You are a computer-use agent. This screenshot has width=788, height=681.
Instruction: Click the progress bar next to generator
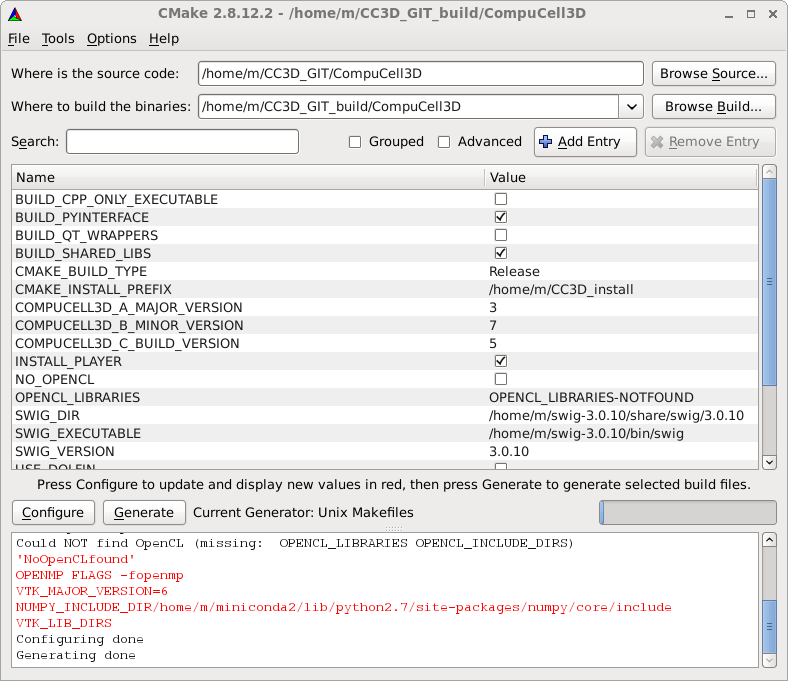pos(687,512)
